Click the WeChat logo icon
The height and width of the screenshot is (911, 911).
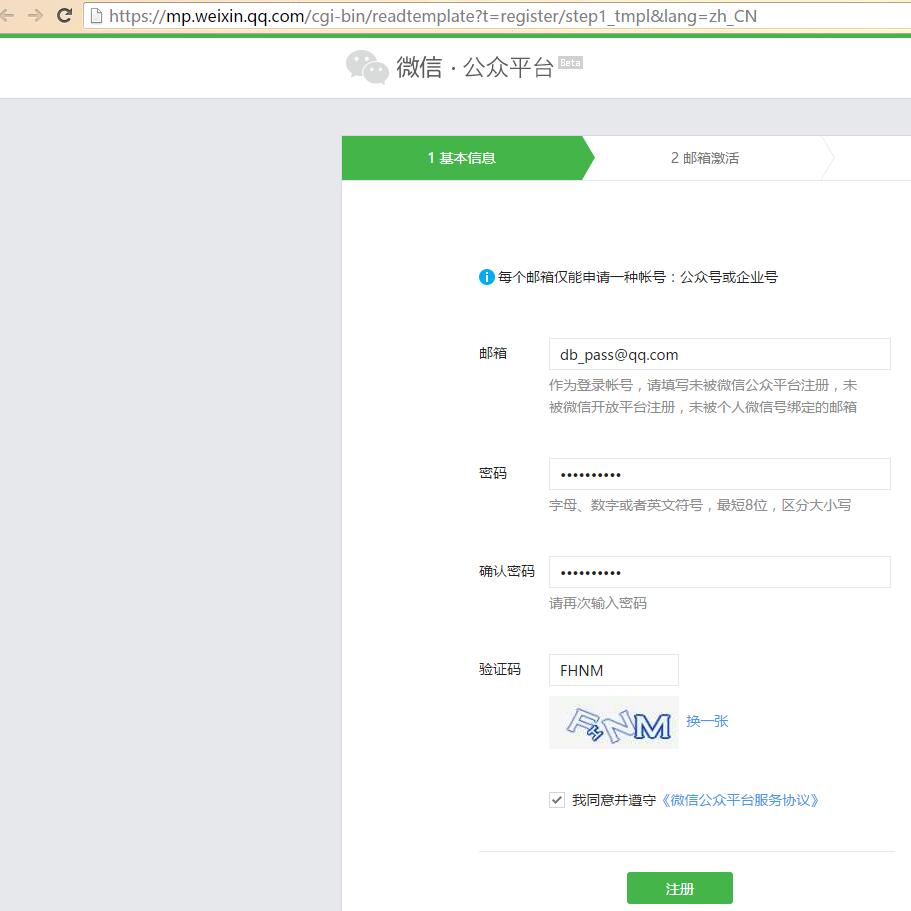click(x=367, y=67)
